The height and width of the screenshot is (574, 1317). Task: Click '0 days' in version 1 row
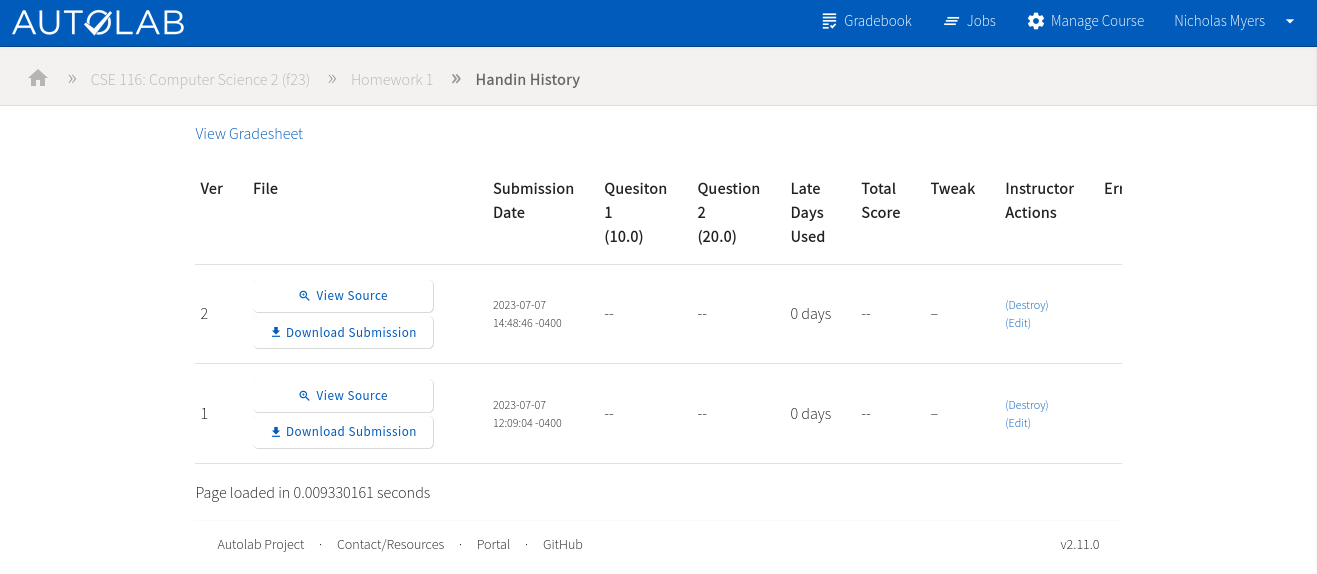pos(810,414)
